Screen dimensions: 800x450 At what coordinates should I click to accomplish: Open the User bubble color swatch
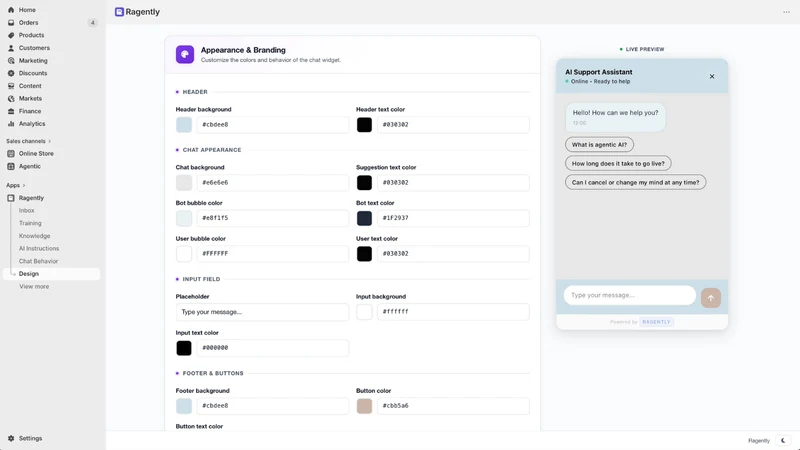point(184,254)
